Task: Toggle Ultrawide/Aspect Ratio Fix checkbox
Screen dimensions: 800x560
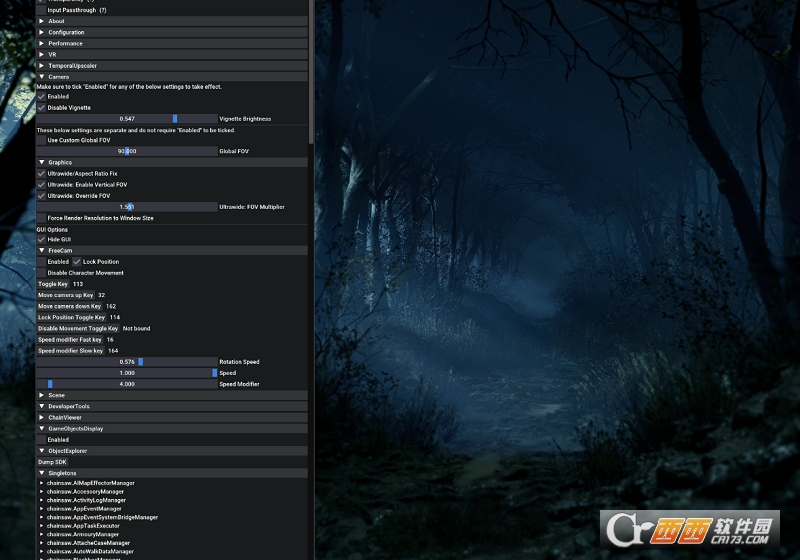Action: pyautogui.click(x=41, y=173)
